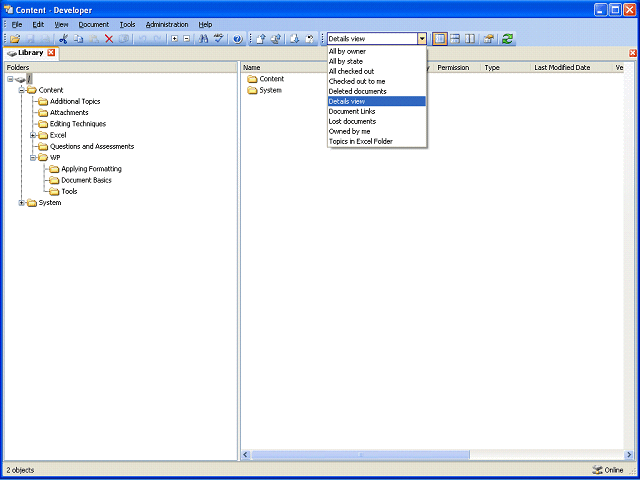
Task: Click the Copy toolbar icon
Action: [78, 39]
